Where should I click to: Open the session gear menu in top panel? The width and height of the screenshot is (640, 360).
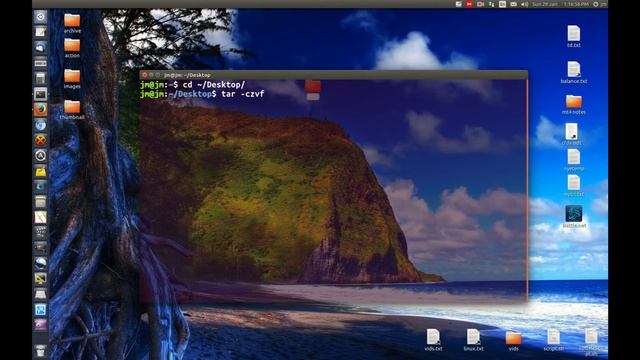[x=596, y=4]
